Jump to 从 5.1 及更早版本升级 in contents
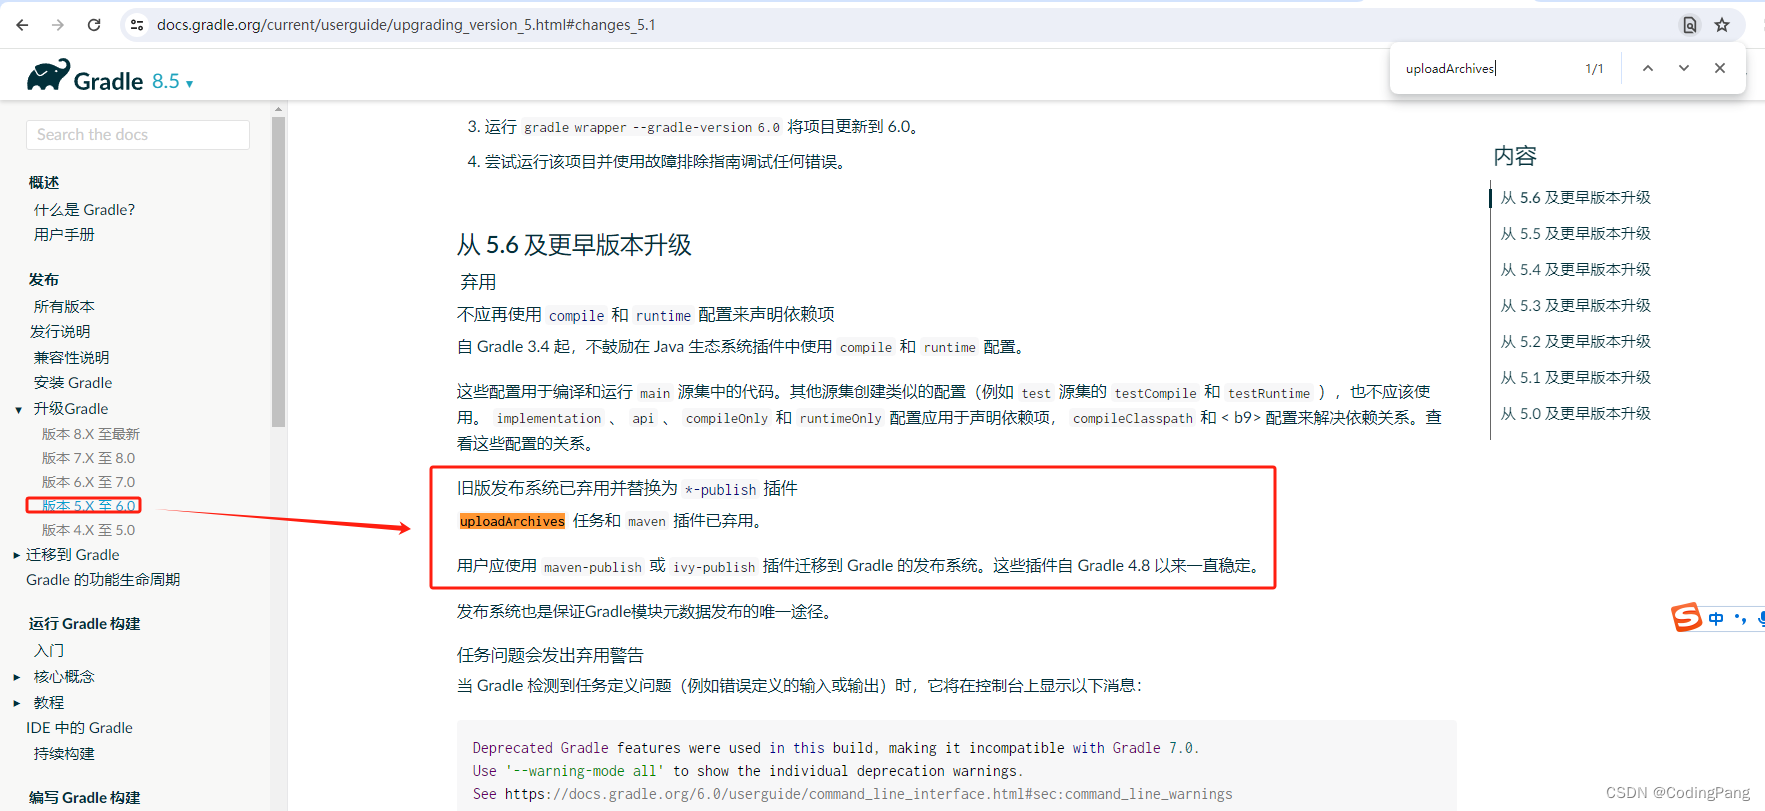Viewport: 1765px width, 811px height. click(x=1575, y=378)
